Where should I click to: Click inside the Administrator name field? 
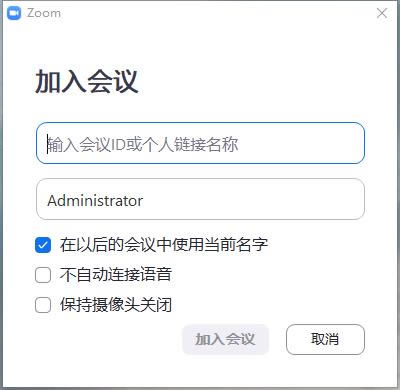[200, 199]
